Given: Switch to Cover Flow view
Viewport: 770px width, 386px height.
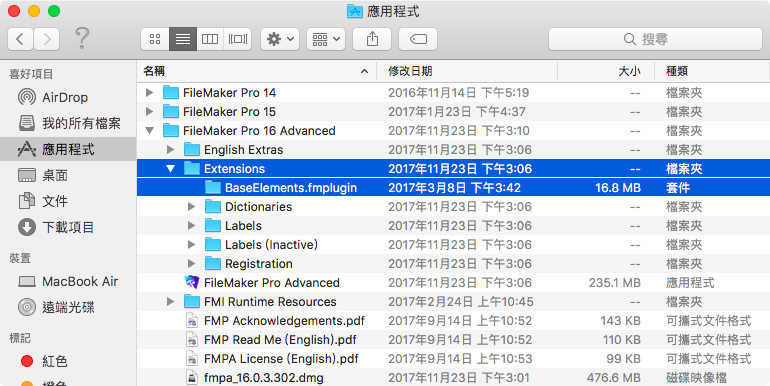Looking at the screenshot, I should point(238,39).
